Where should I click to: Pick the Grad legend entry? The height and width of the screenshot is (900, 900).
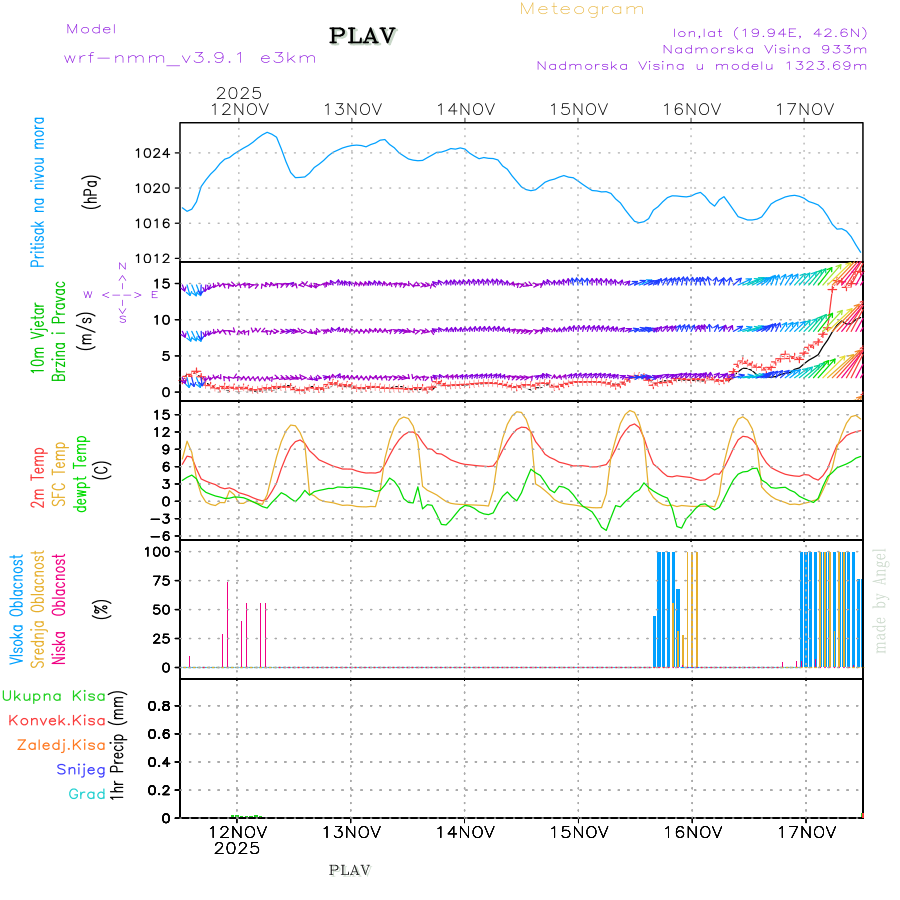[86, 795]
